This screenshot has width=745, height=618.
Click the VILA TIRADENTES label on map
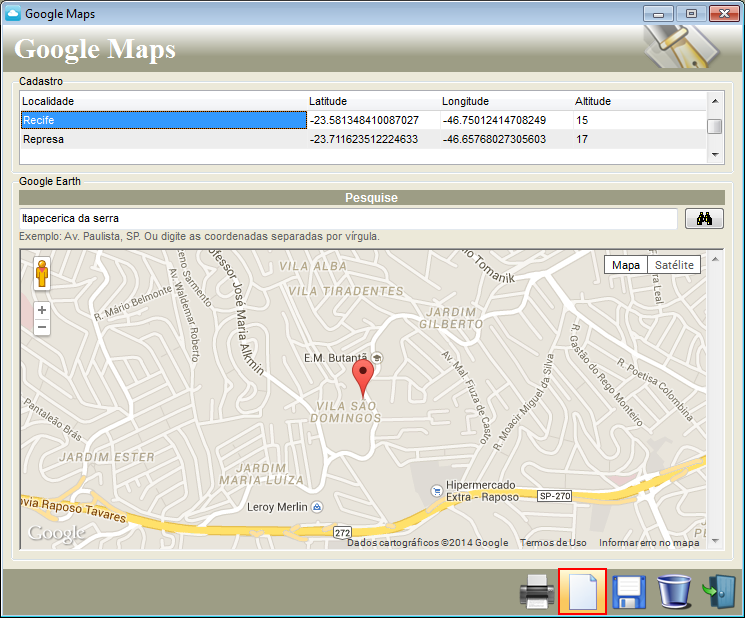click(x=346, y=291)
